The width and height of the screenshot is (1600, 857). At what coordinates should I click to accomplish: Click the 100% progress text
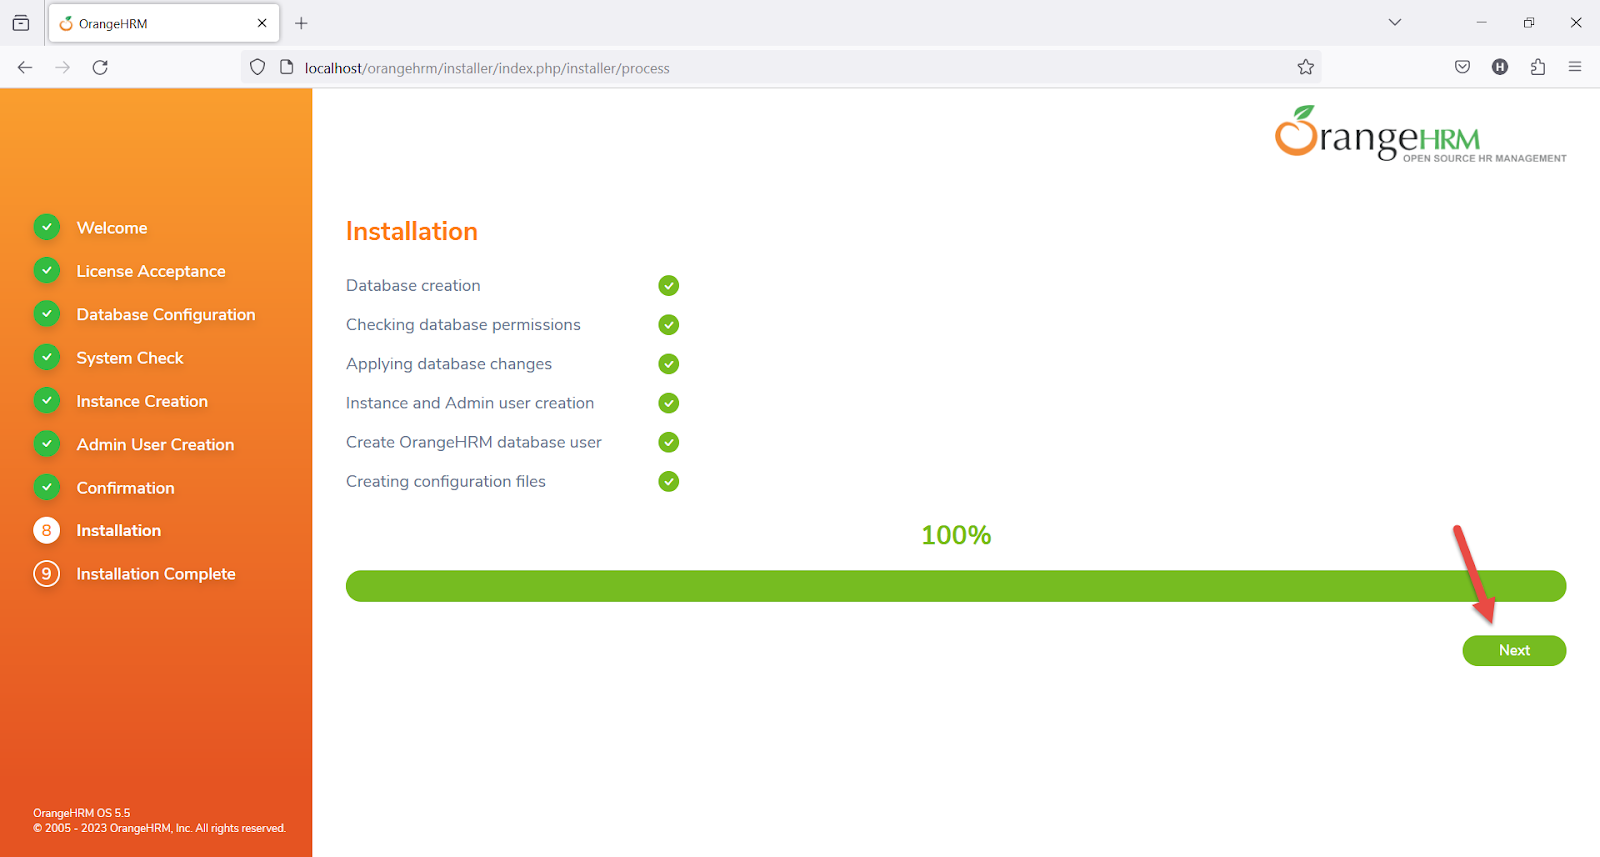point(956,535)
